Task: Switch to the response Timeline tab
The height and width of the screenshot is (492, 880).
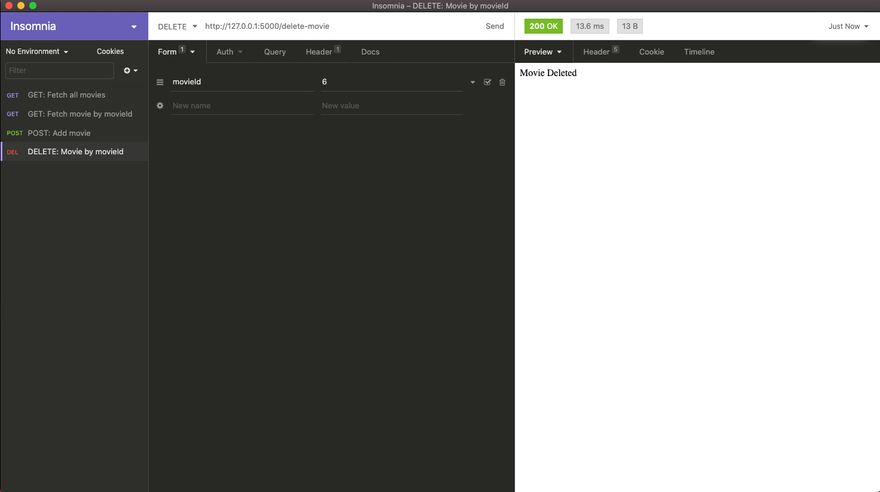Action: click(x=699, y=52)
